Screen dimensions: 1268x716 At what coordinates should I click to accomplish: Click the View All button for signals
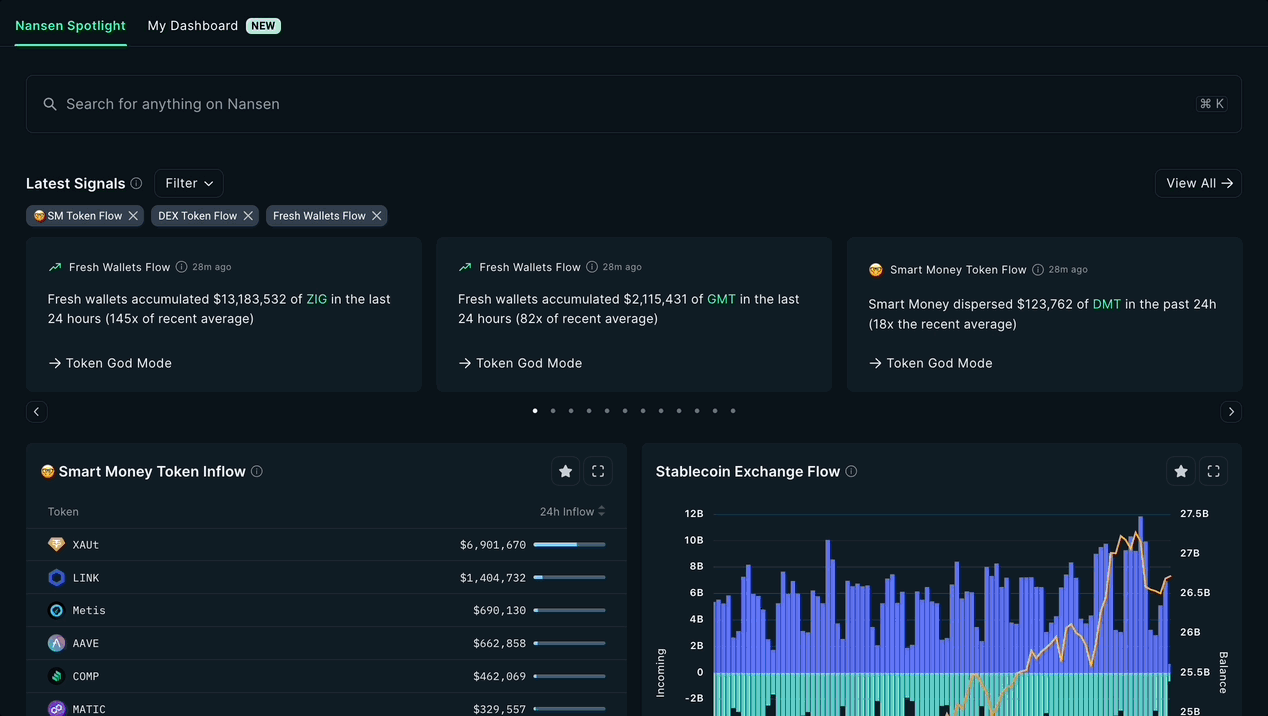[1197, 183]
